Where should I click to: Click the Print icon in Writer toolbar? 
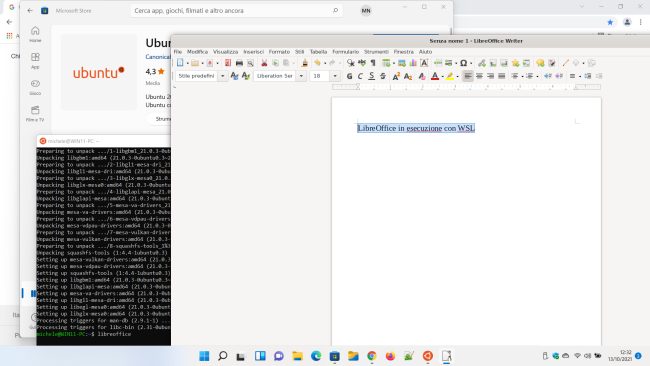(239, 63)
